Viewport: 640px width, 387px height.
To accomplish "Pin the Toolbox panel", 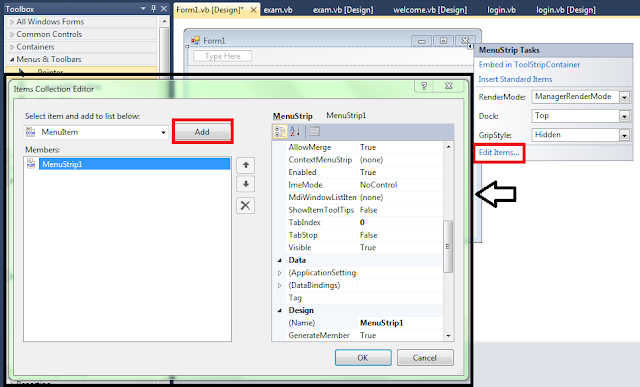I will point(153,9).
